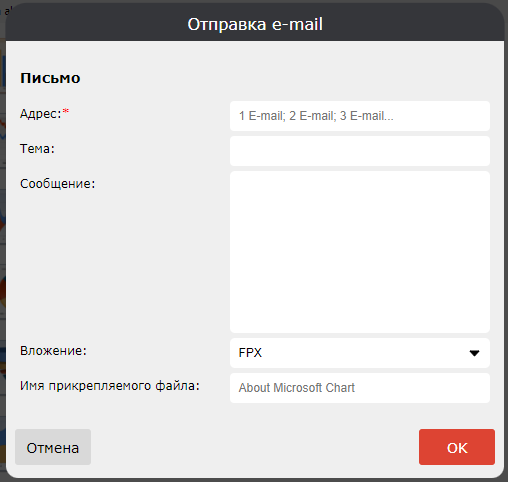Click the Письмо section heading

click(x=50, y=78)
